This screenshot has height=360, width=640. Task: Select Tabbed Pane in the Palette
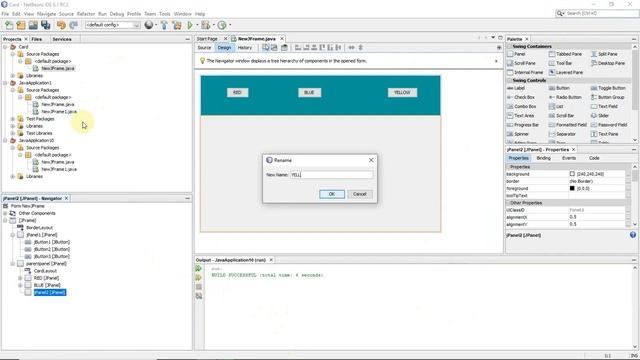[565, 54]
